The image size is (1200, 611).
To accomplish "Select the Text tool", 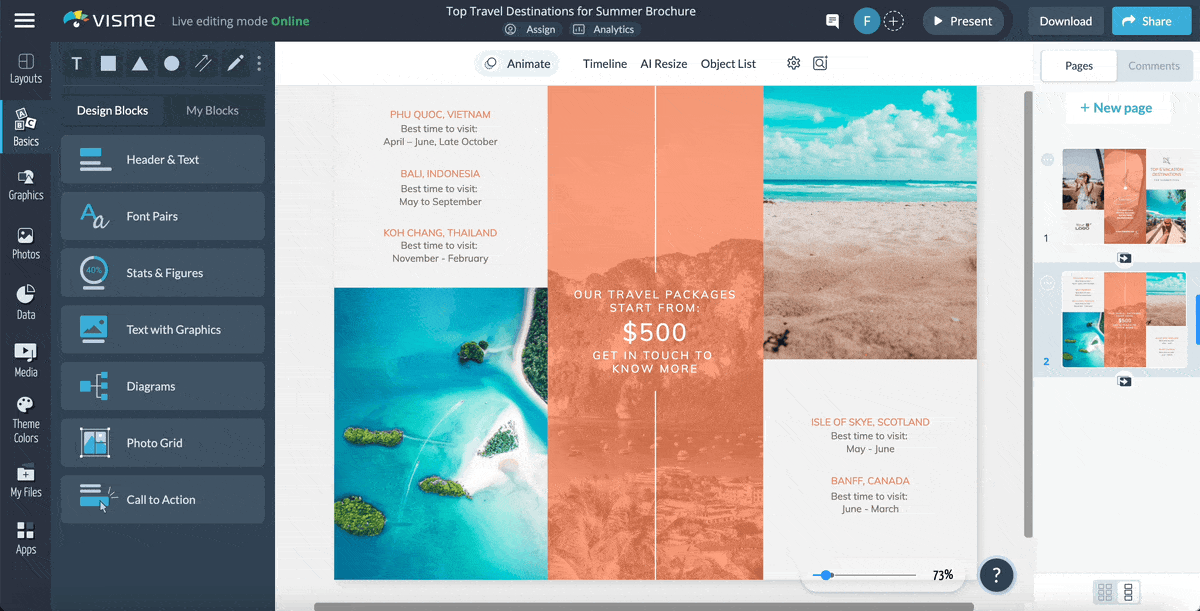I will click(x=76, y=63).
